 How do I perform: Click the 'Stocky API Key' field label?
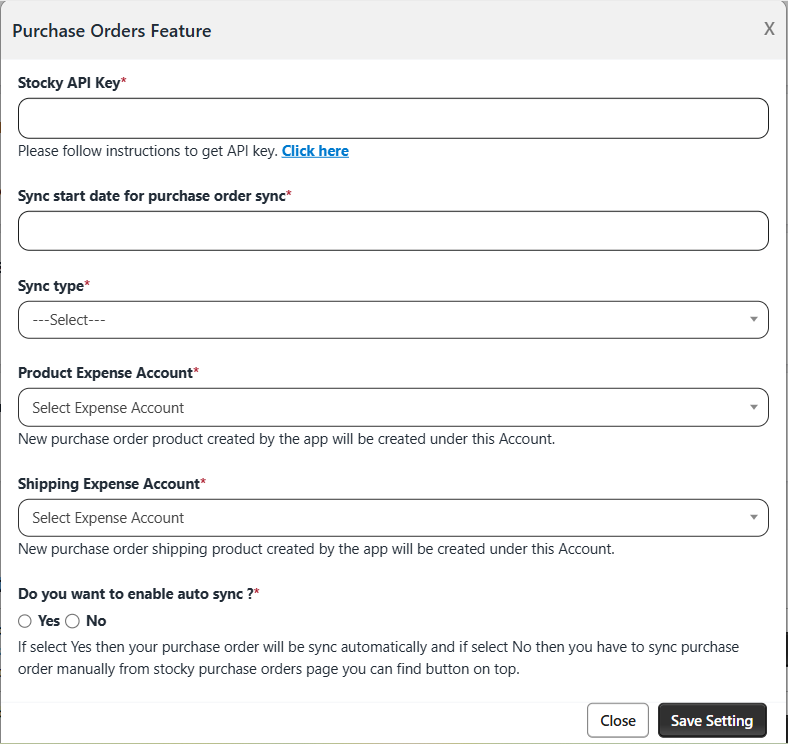69,83
